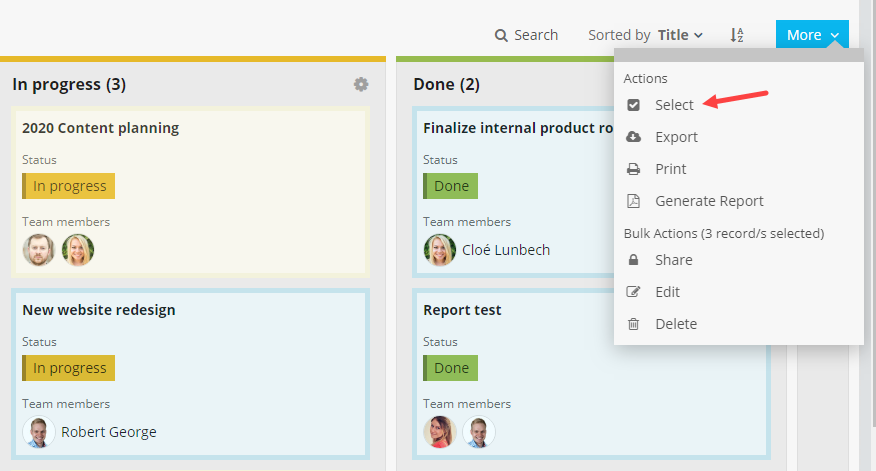Open the 2020 Content planning card
The image size is (876, 471).
point(100,128)
